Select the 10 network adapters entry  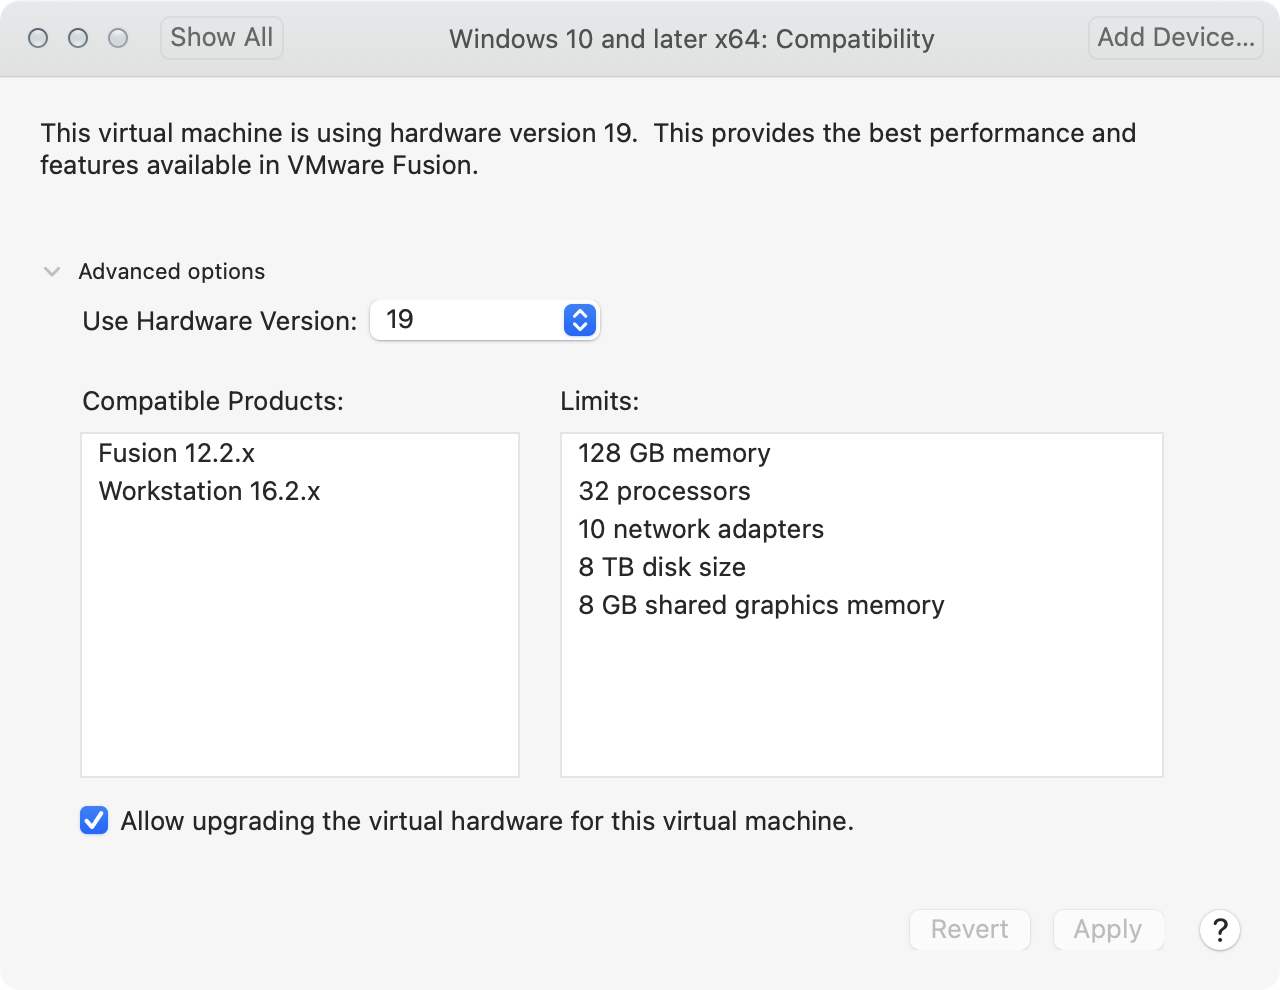[x=701, y=529]
